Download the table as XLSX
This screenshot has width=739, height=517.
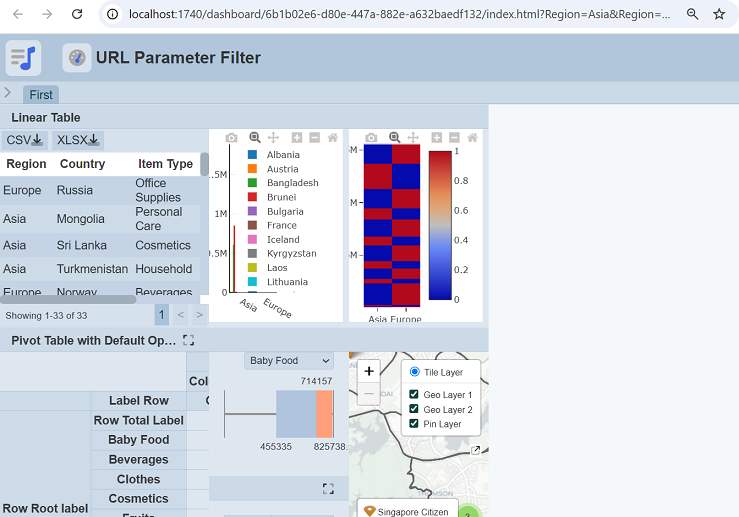point(78,140)
